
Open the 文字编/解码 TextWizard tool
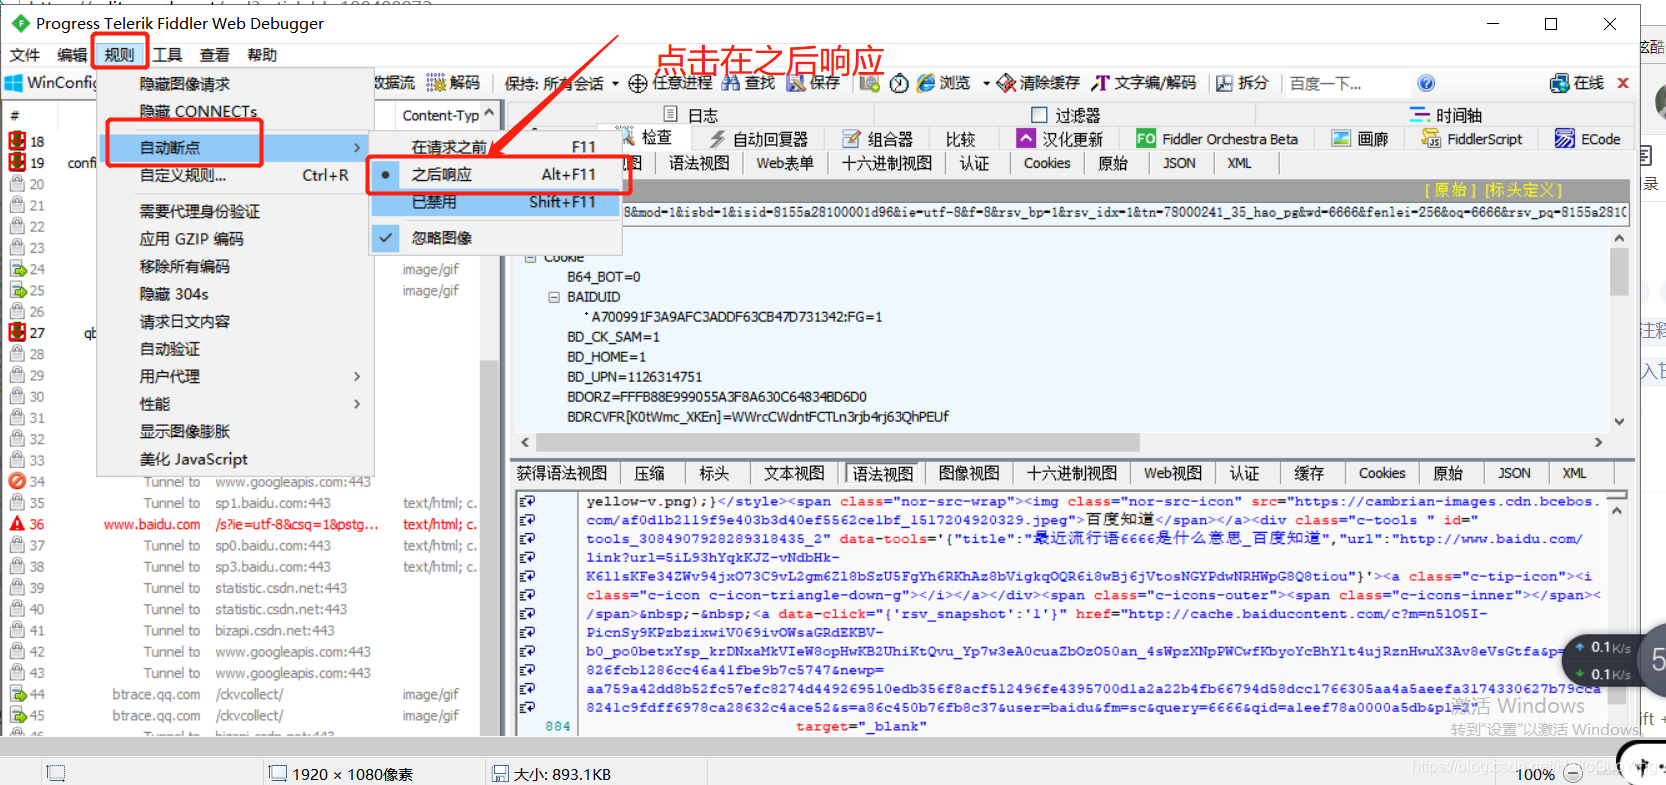1143,82
